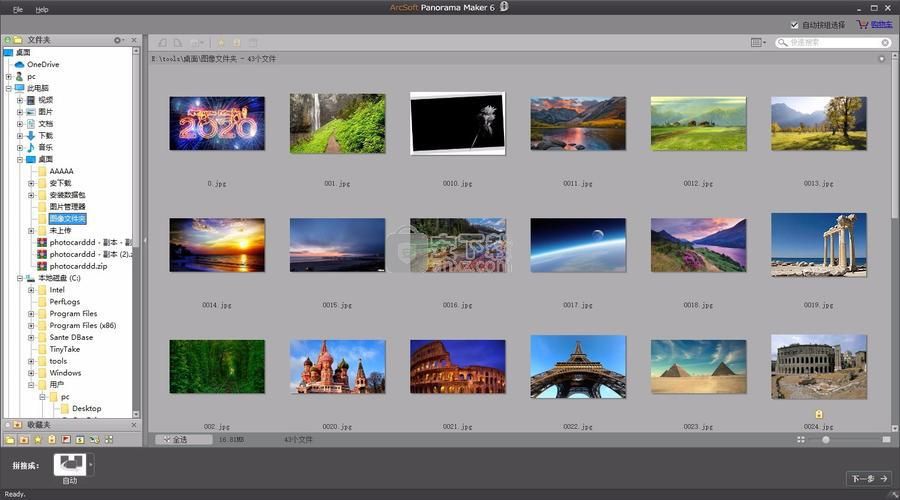Select the 0023.jpg pyramids thumbnail
This screenshot has height=500, width=900.
tap(699, 367)
